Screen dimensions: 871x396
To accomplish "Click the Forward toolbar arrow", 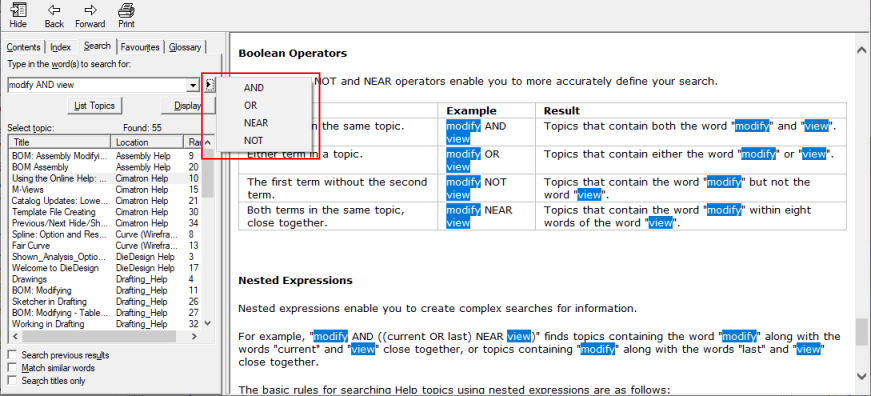I will tap(90, 15).
